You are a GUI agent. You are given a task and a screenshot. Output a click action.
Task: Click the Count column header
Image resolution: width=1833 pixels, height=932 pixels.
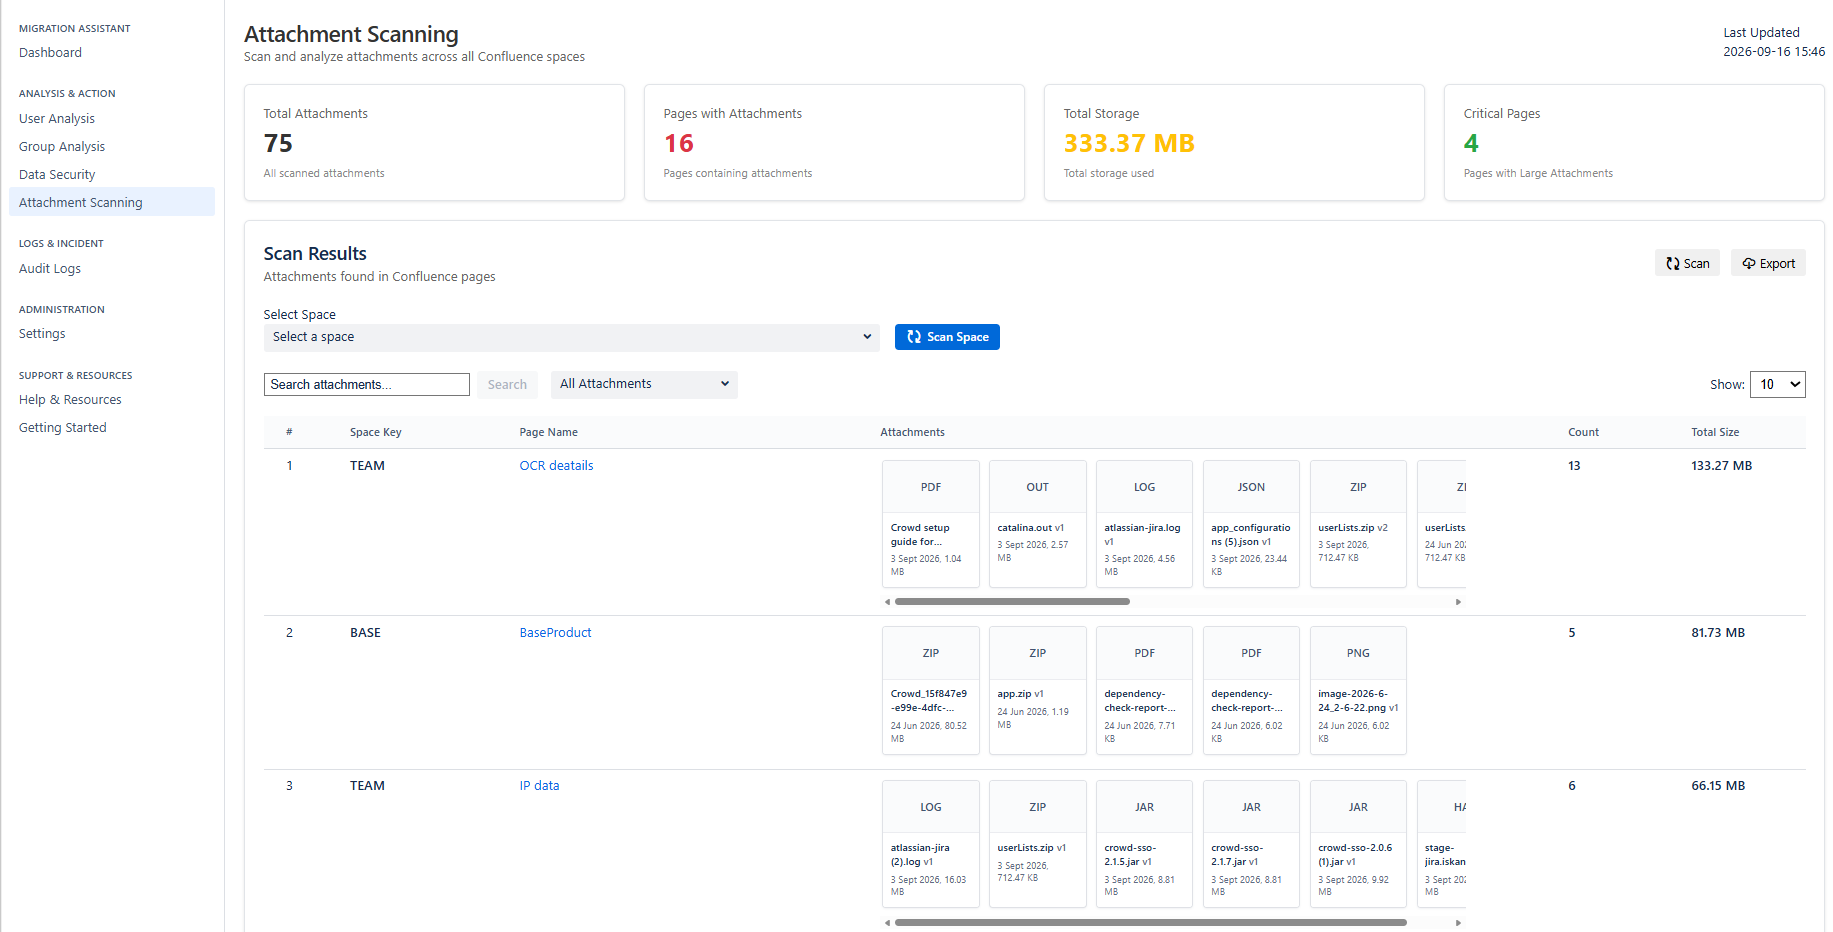pyautogui.click(x=1583, y=433)
